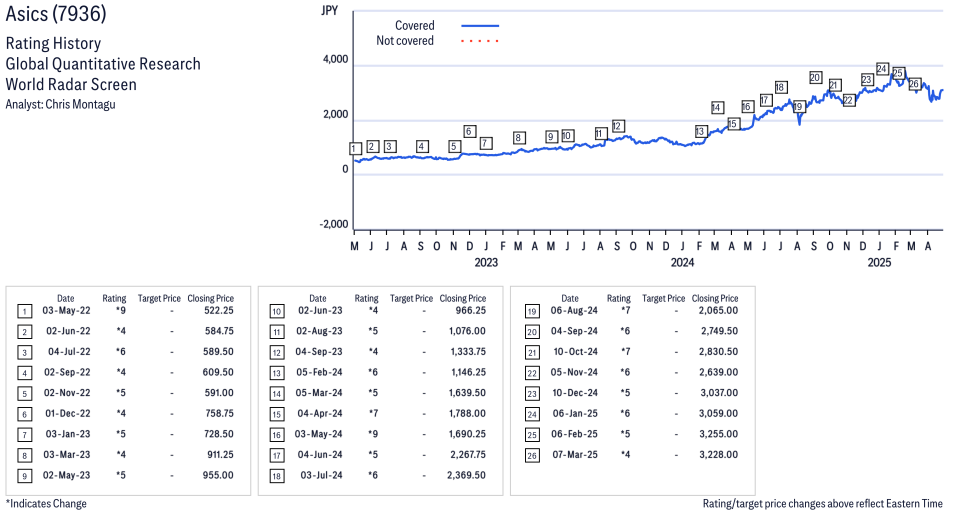Viewport: 954px width, 510px height.
Task: Click the numbered box 4 in the table
Action: click(x=24, y=373)
